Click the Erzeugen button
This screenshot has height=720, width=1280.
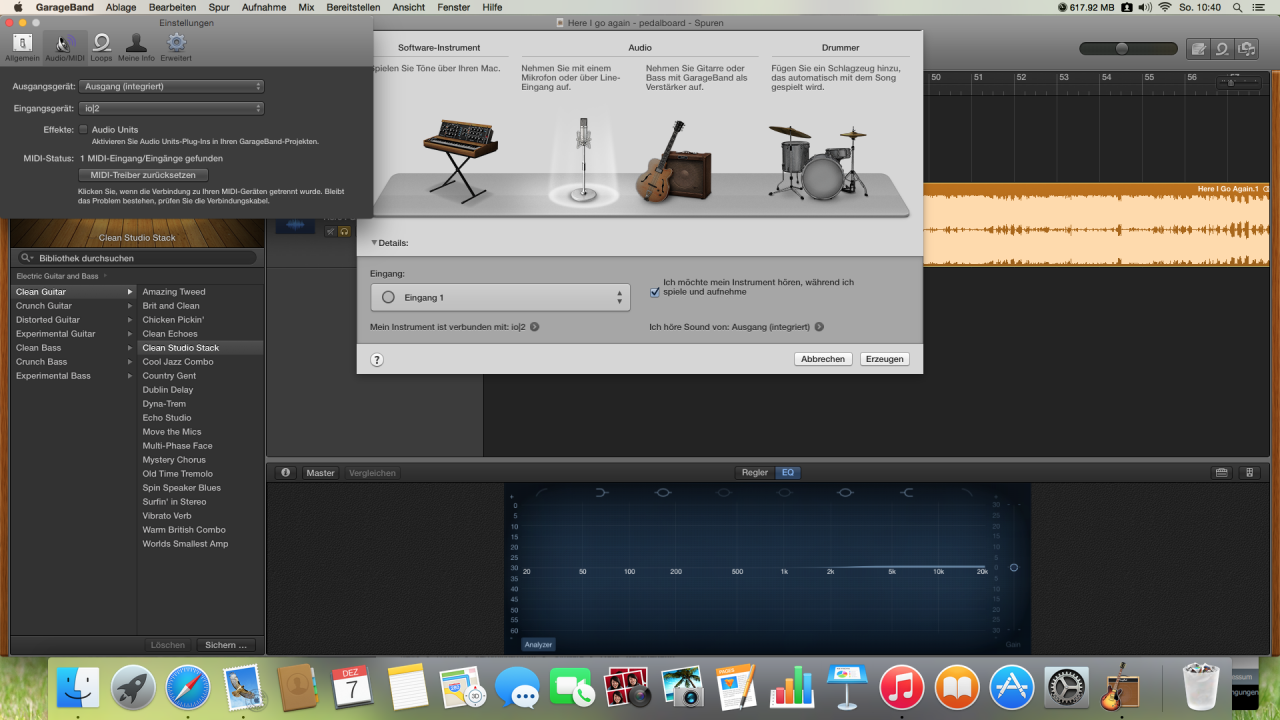(x=885, y=359)
